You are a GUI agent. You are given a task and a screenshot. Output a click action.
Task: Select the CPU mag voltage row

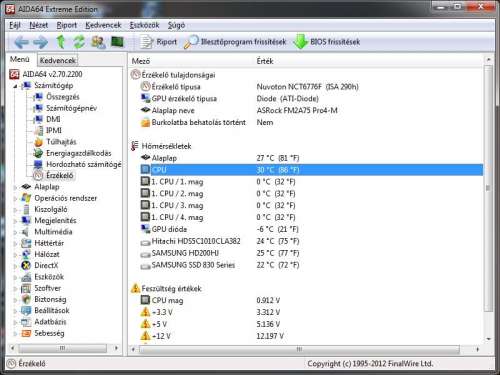click(306, 300)
